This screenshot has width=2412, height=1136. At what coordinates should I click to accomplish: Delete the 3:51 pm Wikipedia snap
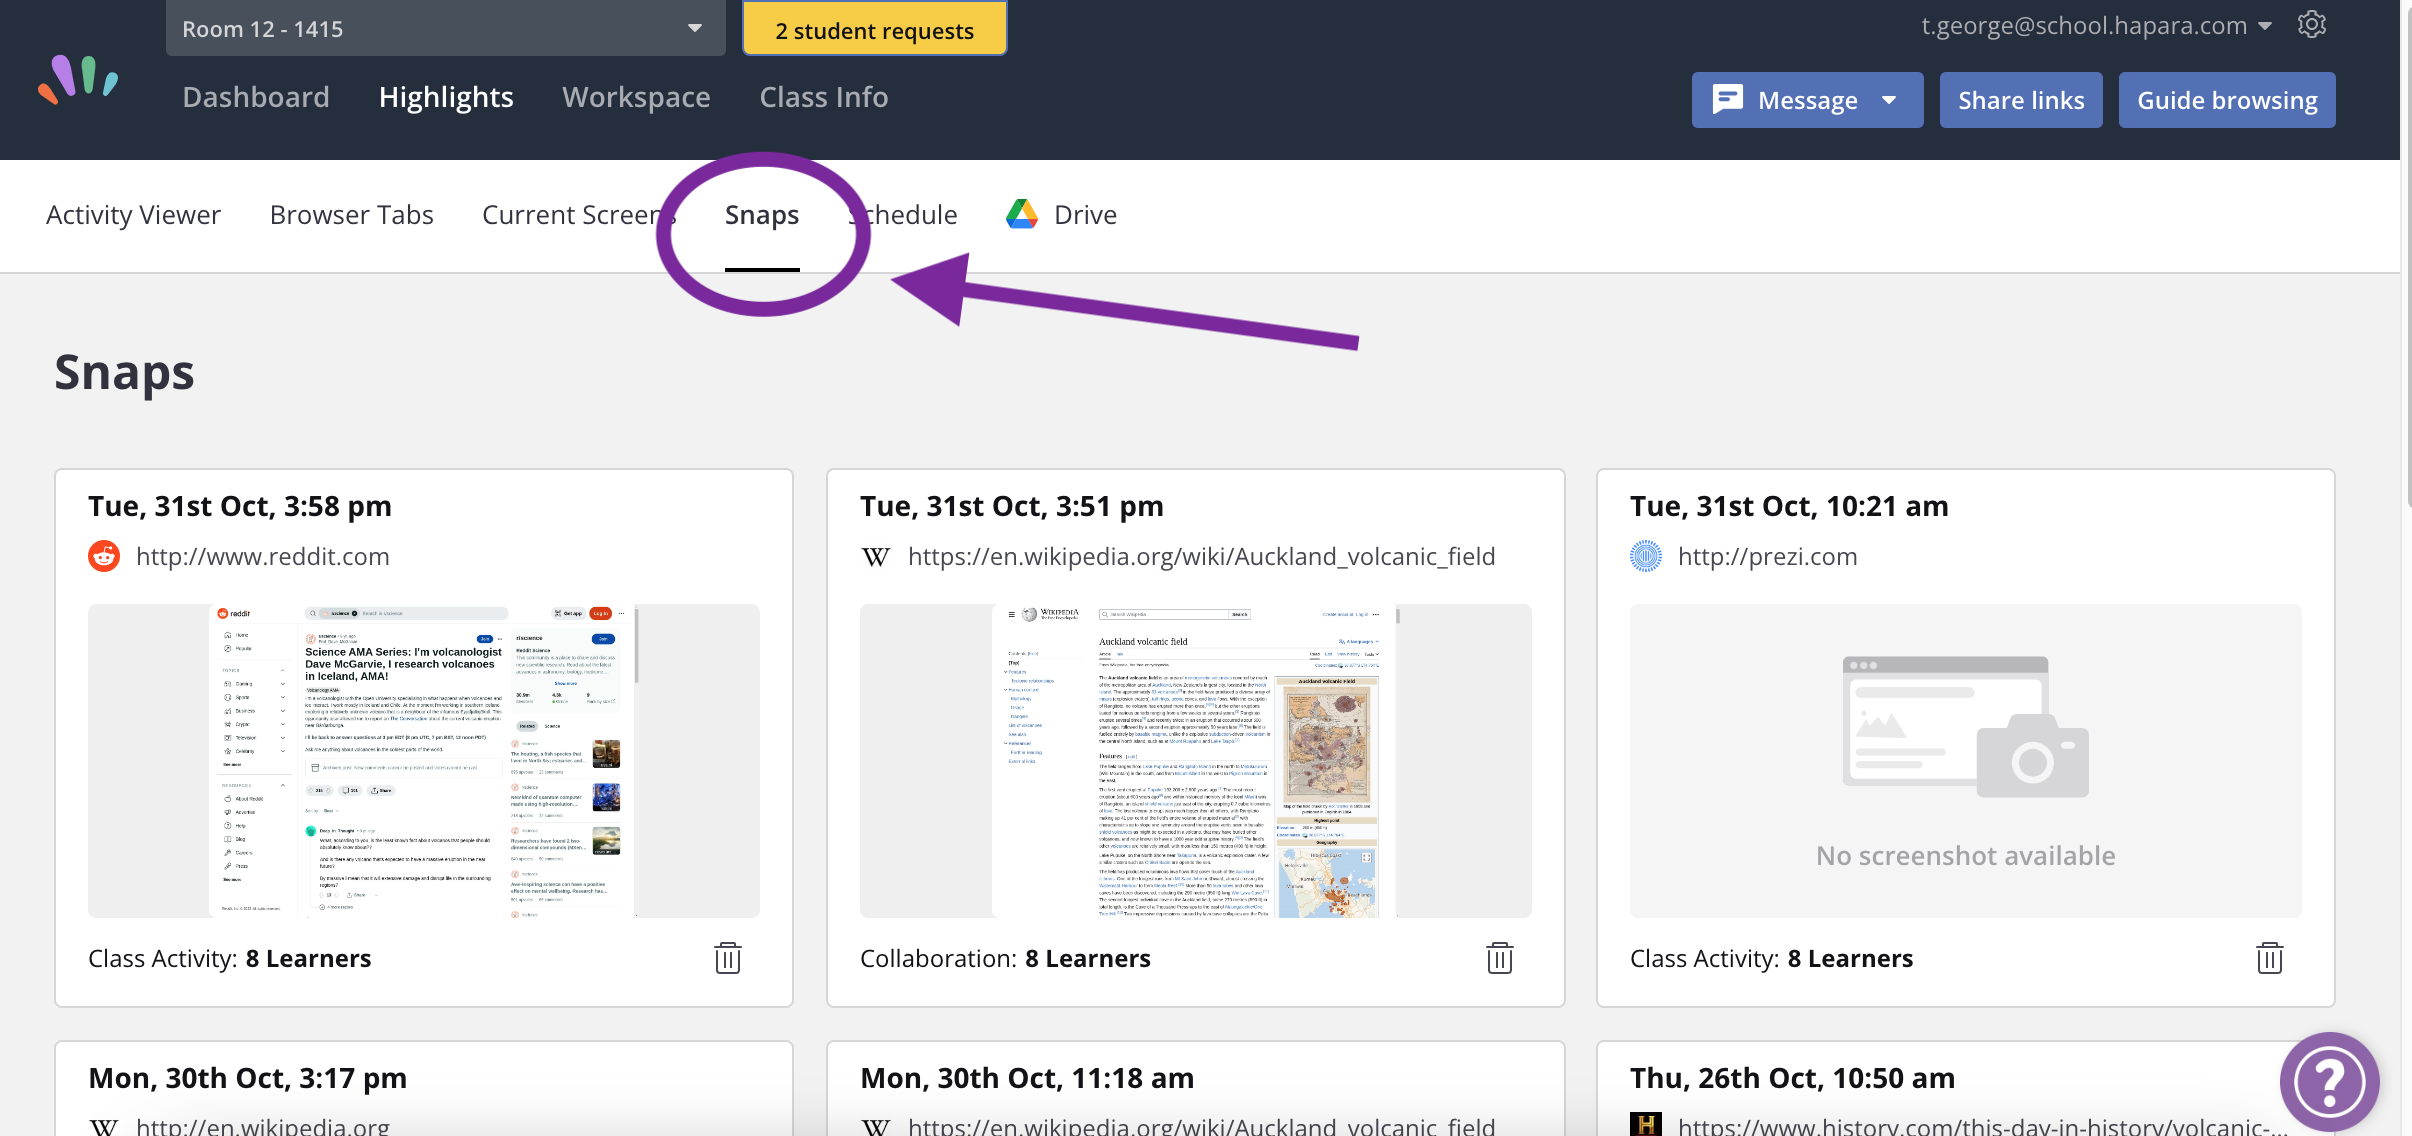[x=1500, y=958]
